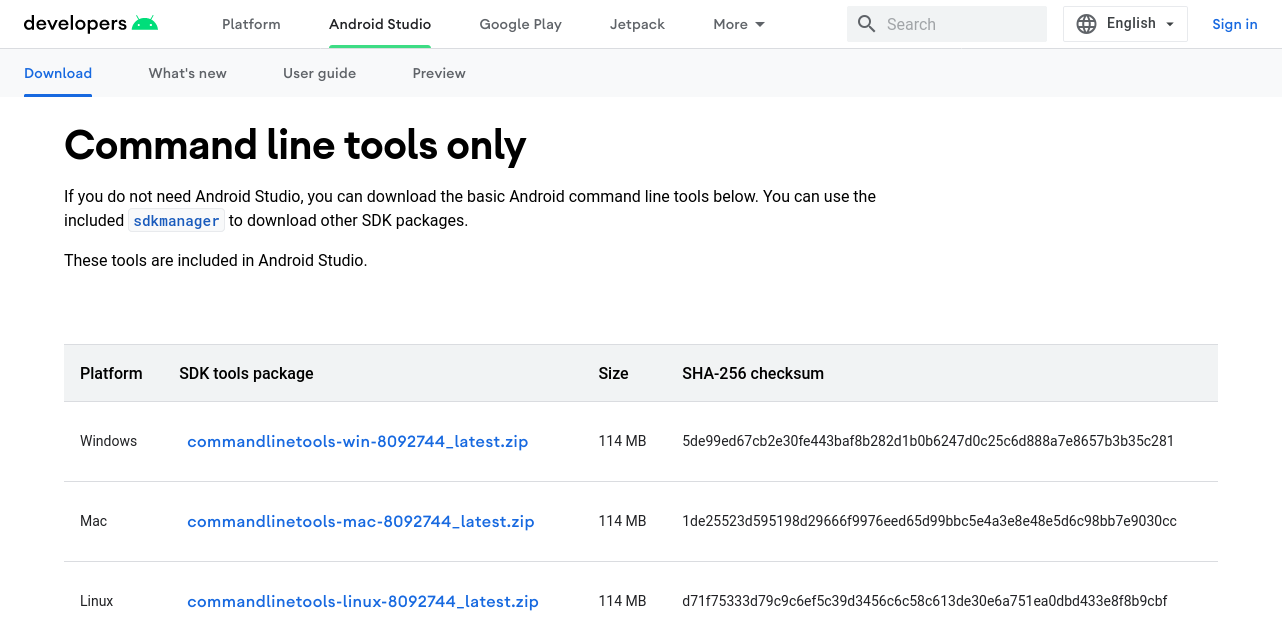Open the Preview tab
The width and height of the screenshot is (1282, 627).
pyautogui.click(x=439, y=73)
